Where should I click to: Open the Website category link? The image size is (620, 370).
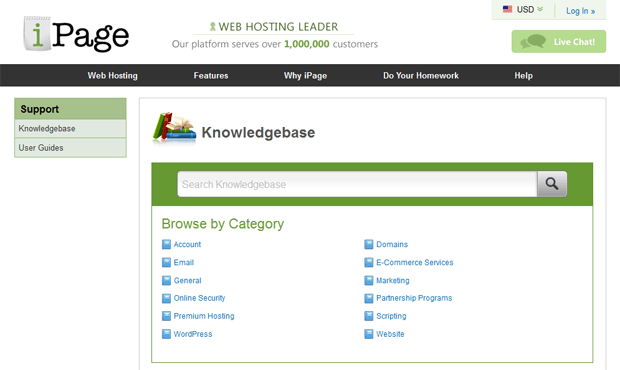point(390,334)
